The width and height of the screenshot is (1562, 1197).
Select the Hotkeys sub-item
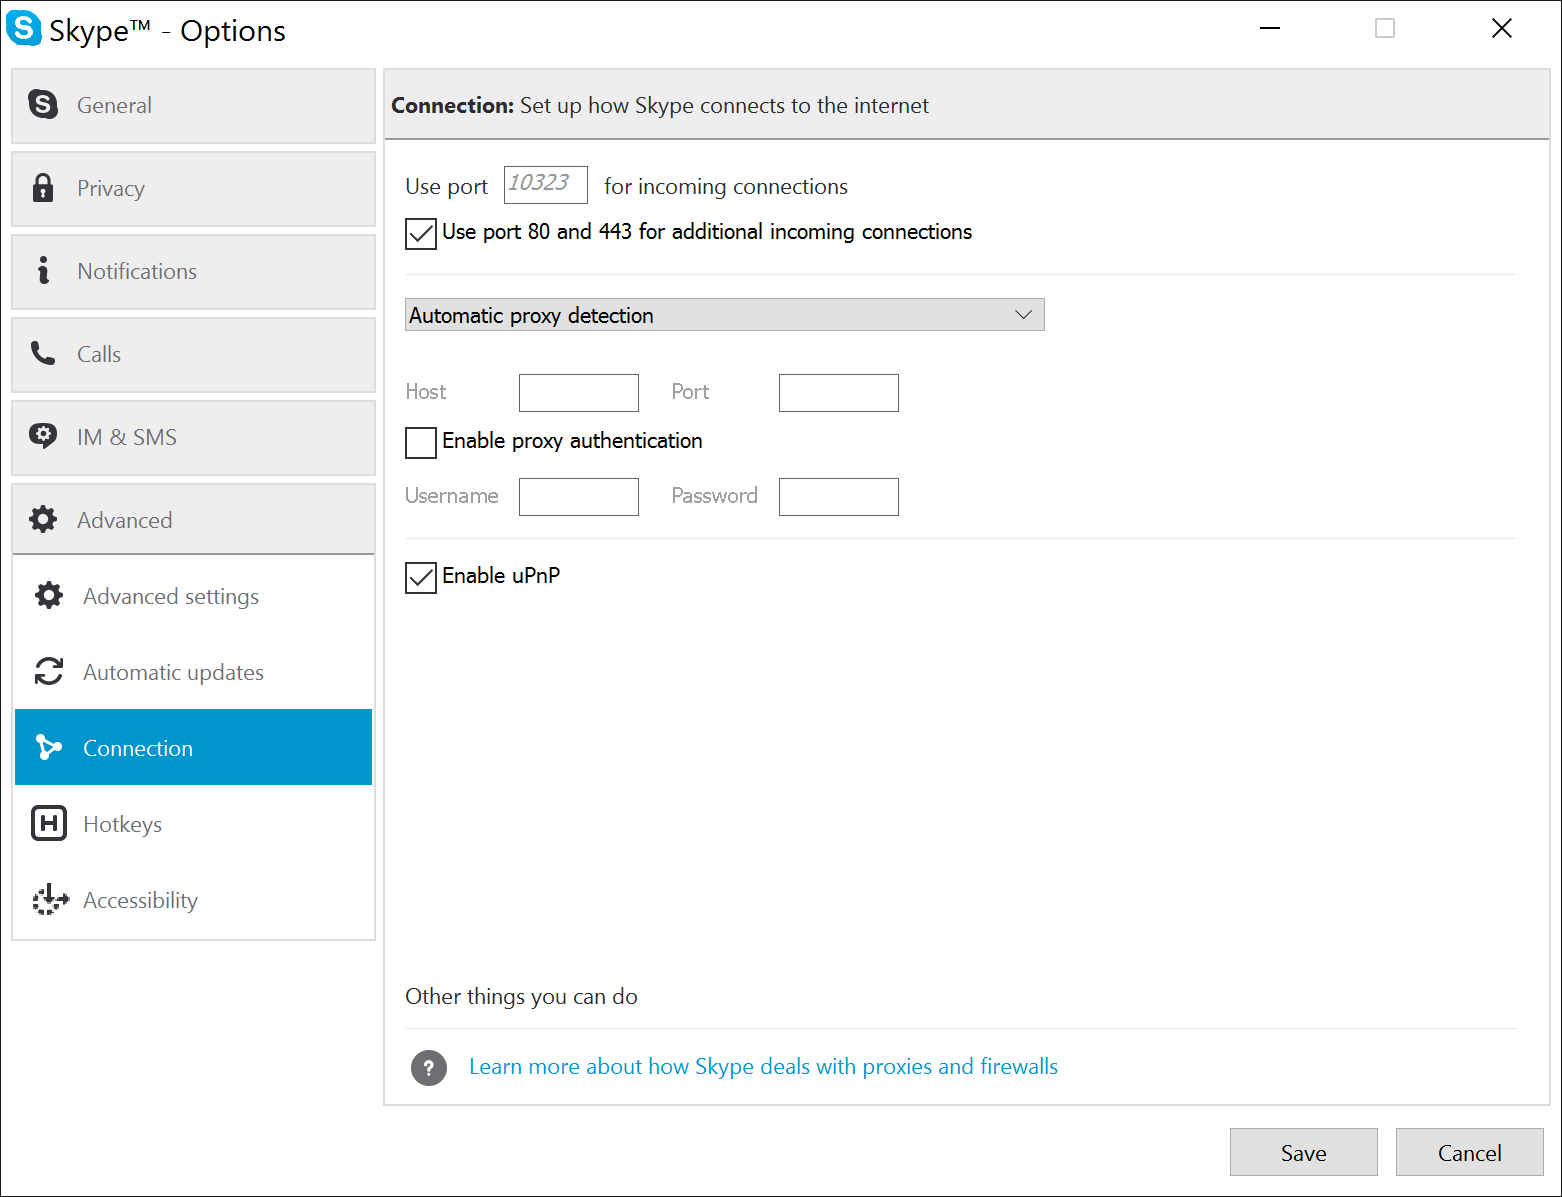[x=193, y=824]
